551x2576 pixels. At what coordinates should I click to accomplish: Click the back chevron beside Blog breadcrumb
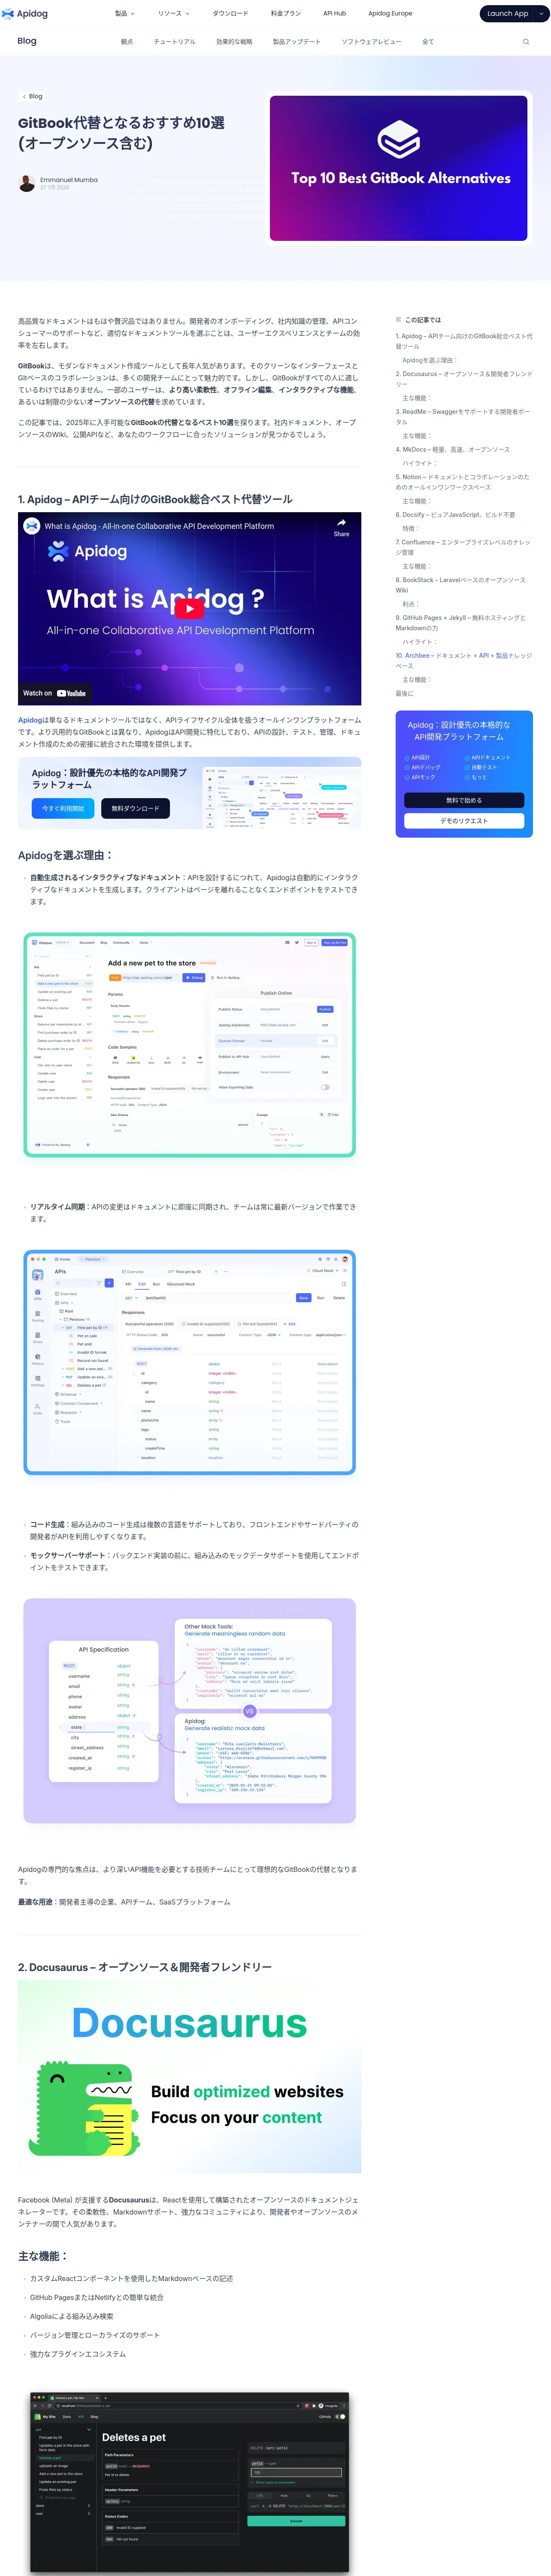(24, 97)
